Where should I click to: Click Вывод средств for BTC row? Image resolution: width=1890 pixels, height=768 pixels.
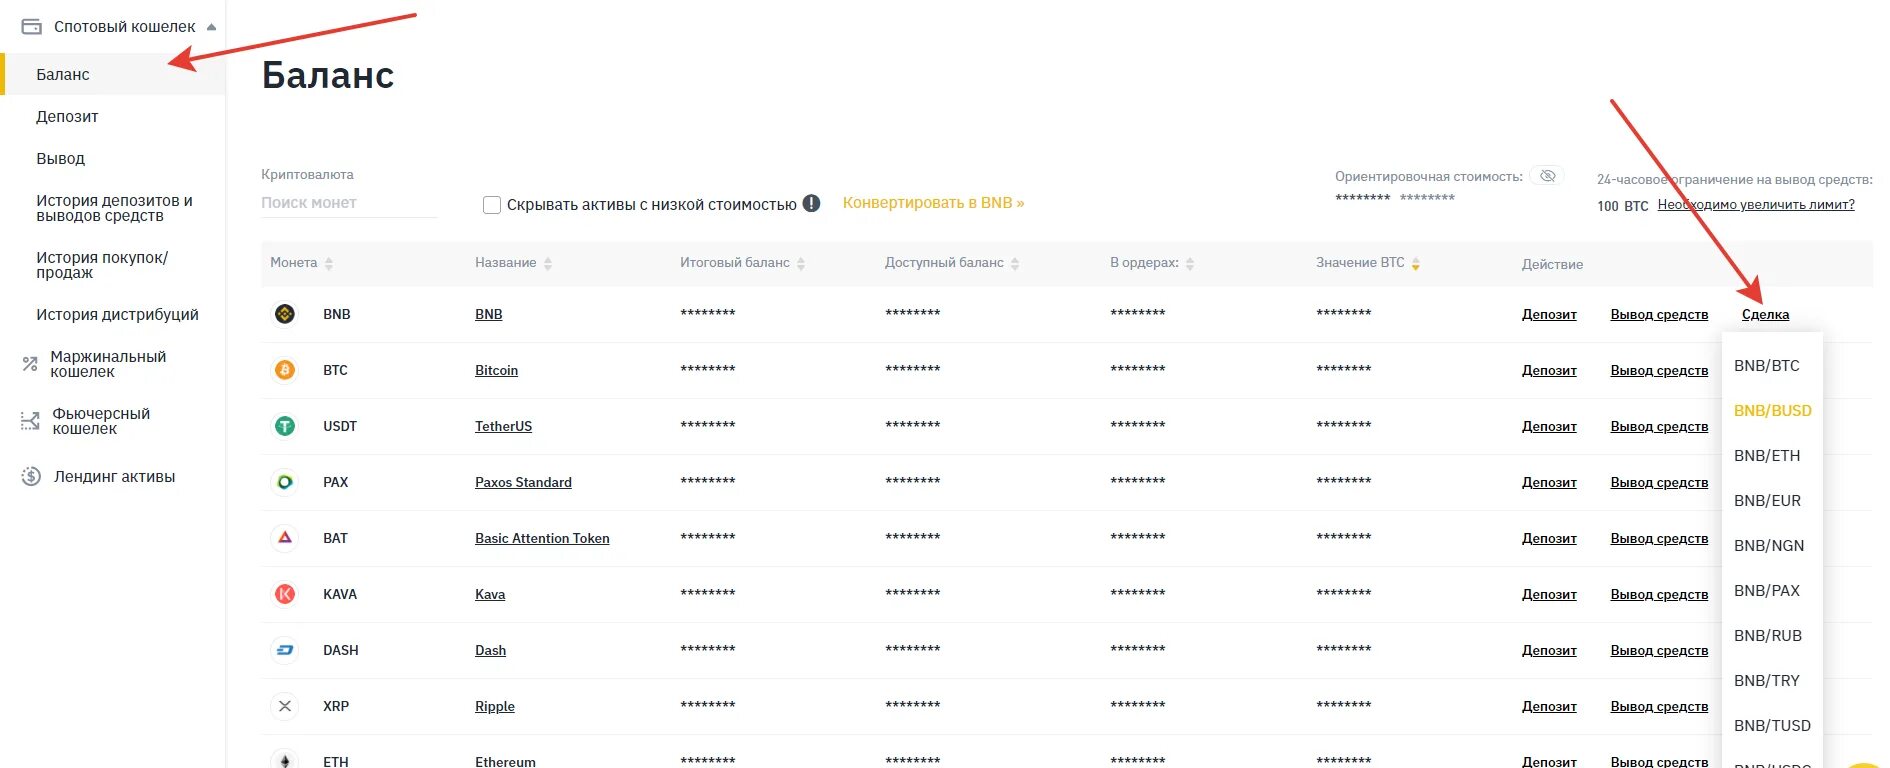point(1659,370)
